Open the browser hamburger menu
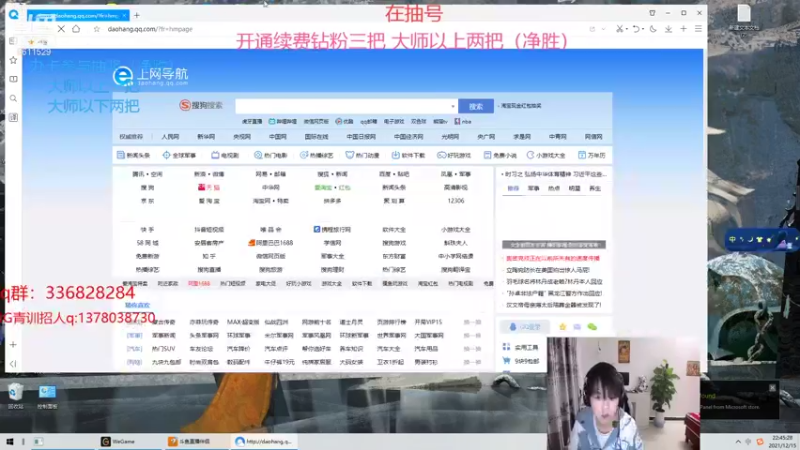 tap(698, 29)
